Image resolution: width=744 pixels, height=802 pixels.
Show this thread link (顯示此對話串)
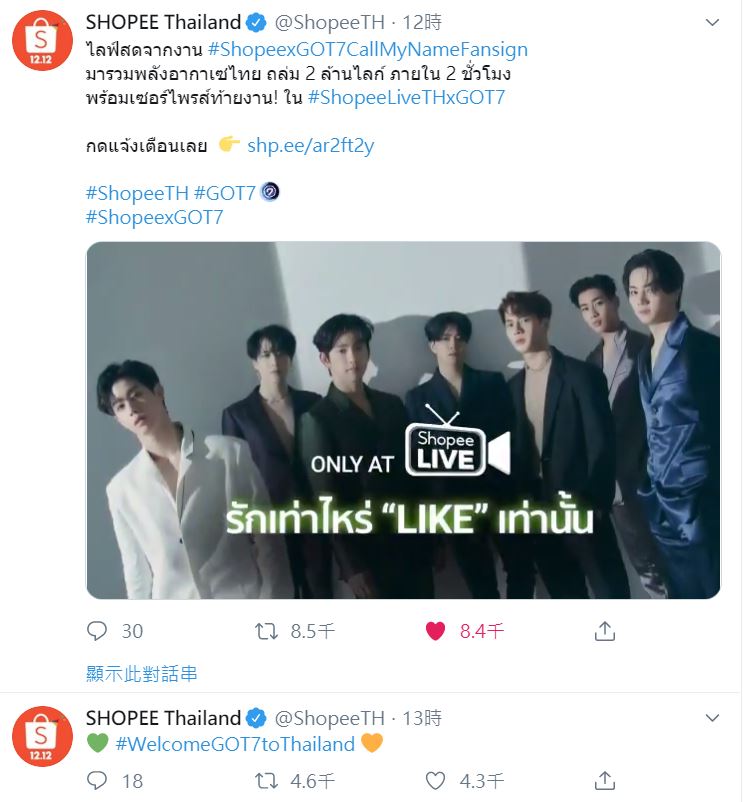point(142,674)
